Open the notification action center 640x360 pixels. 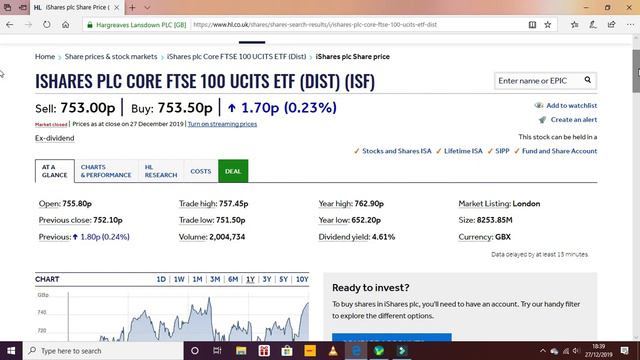(x=624, y=351)
